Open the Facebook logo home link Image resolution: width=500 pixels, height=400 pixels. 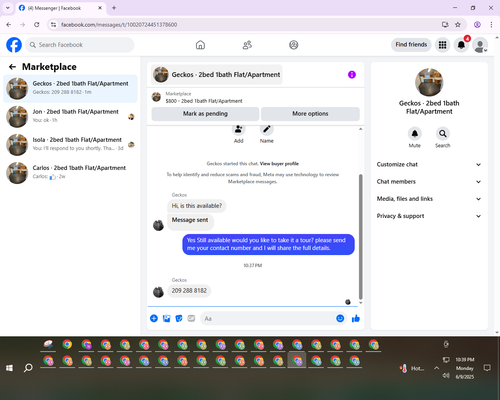click(x=14, y=45)
